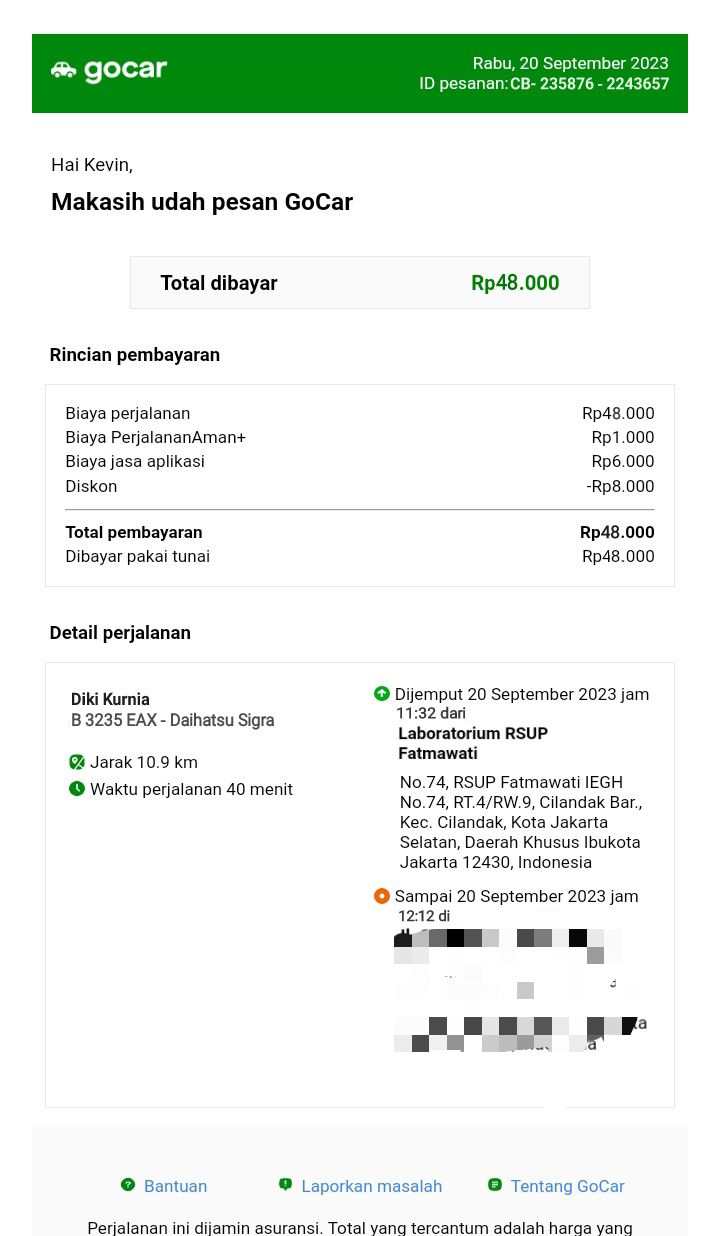The image size is (720, 1236).
Task: Click the green Rp48.000 total paid amount
Action: point(515,283)
